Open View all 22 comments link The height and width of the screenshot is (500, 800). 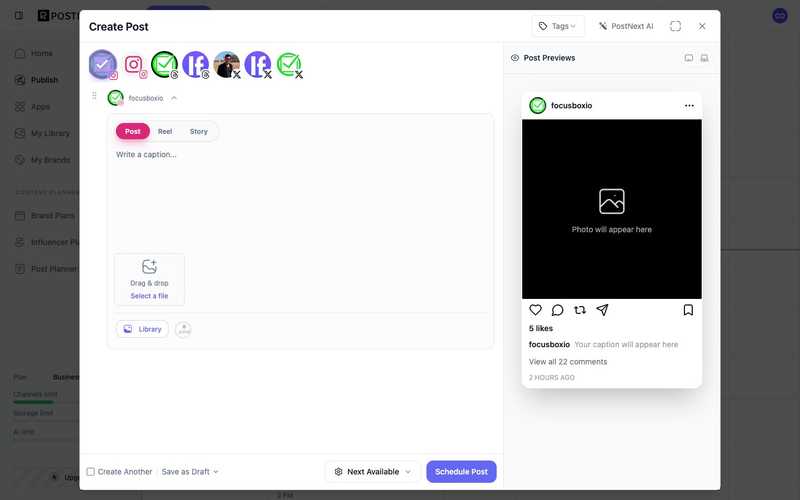(568, 362)
